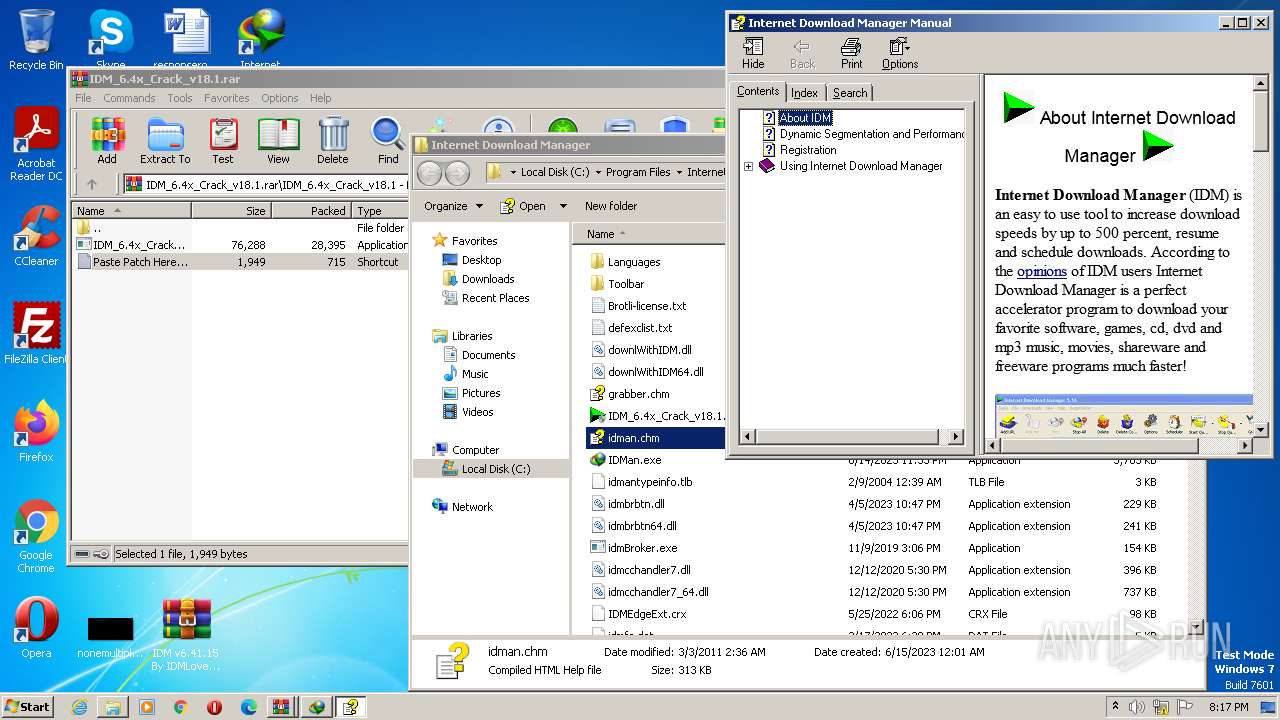
Task: Open Acrobat Reader DC desktop icon
Action: pos(36,145)
